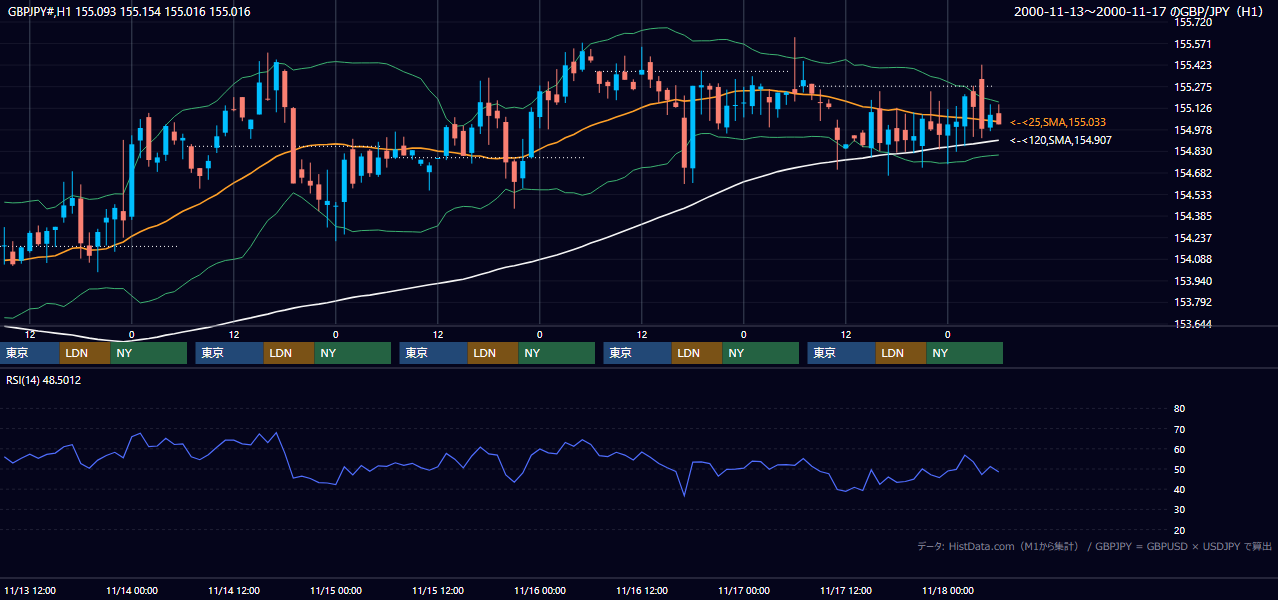1278x600 pixels.
Task: Click price axis label 155.126
Action: coord(1193,108)
